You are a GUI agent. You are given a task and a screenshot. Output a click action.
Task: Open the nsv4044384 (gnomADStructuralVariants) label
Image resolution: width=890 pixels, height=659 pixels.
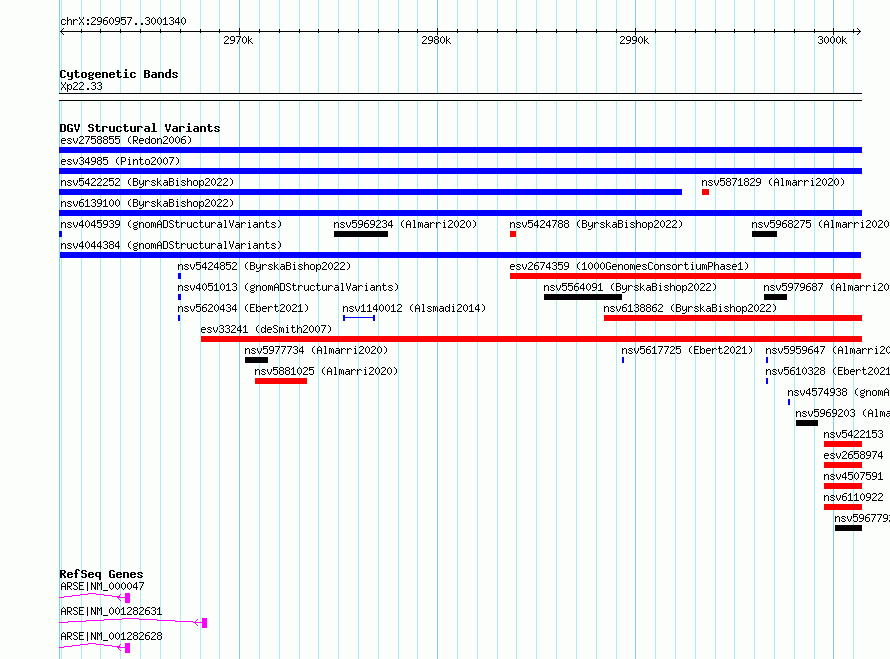click(171, 245)
